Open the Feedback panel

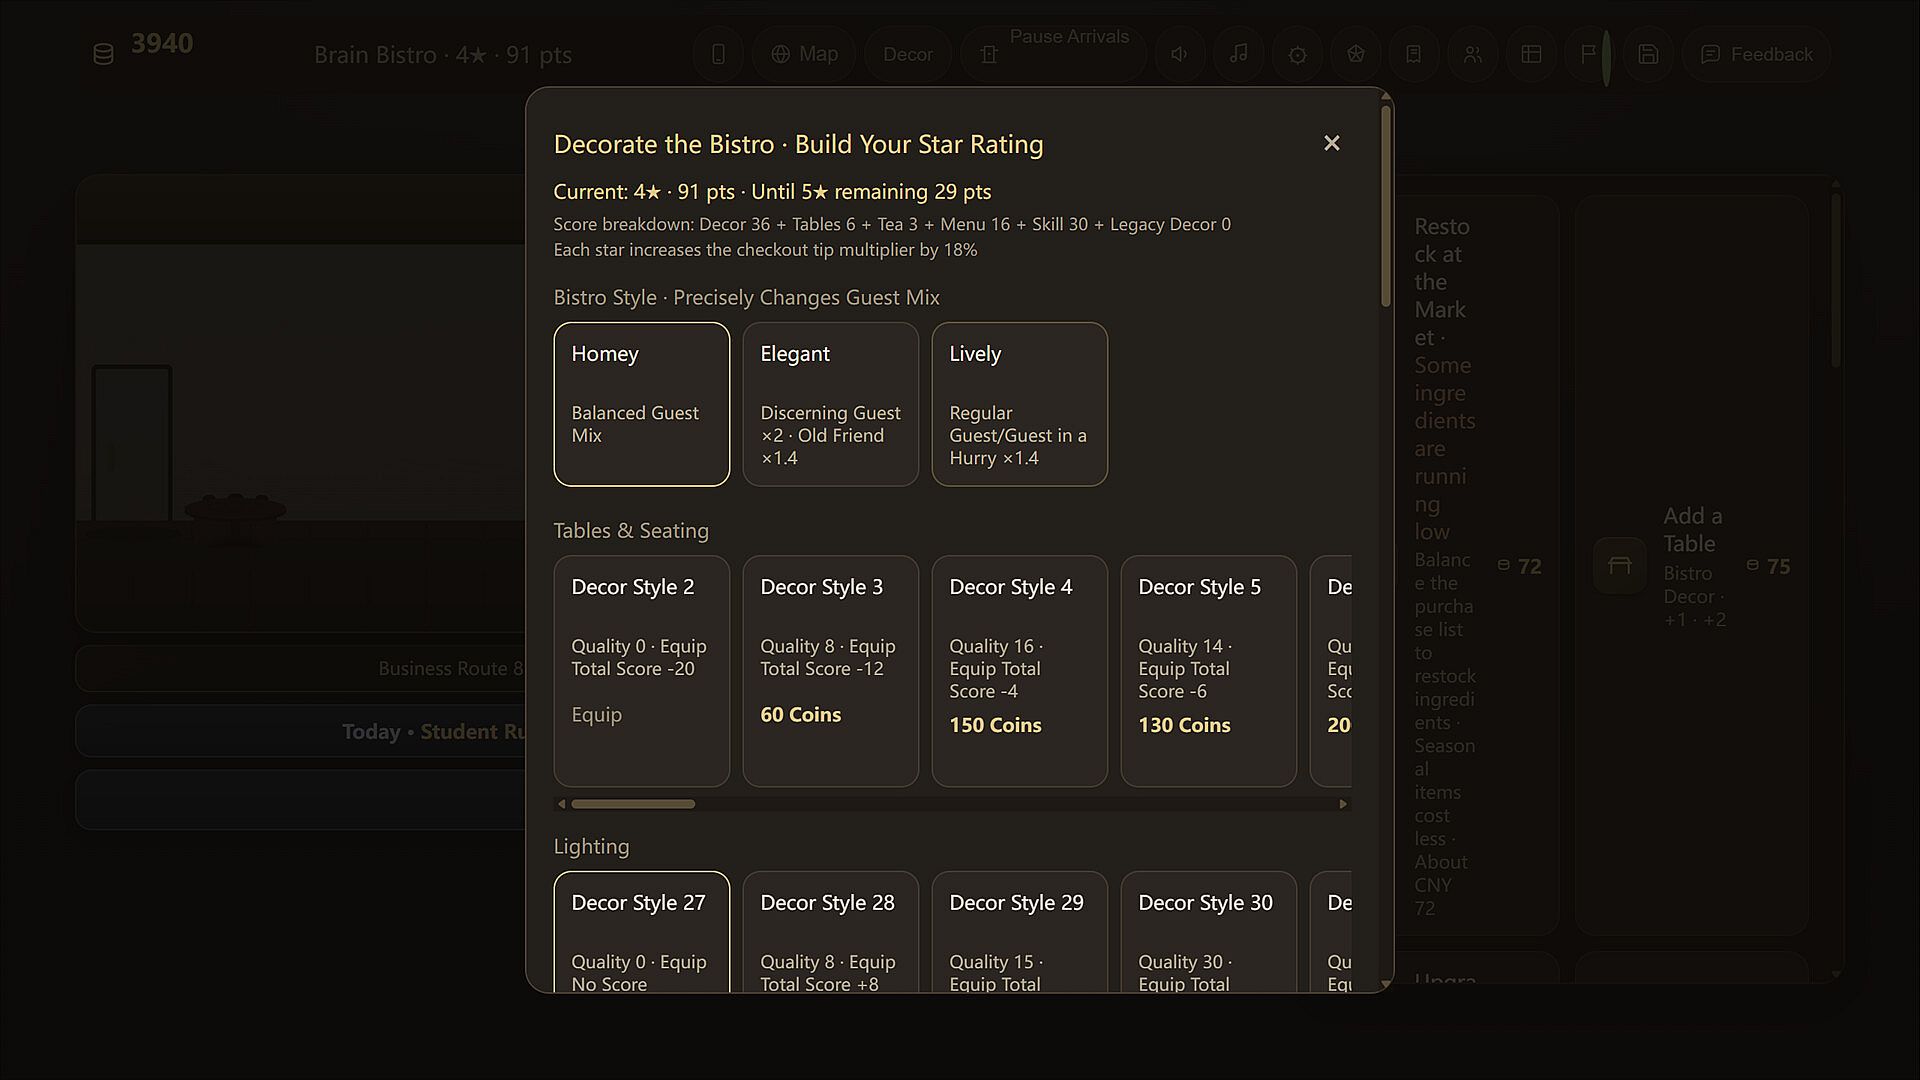(1757, 54)
